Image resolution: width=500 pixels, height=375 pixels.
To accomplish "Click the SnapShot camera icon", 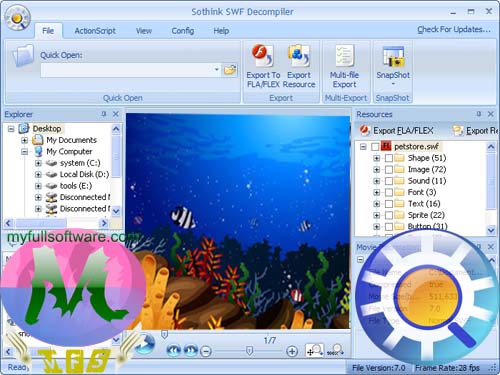I will coord(393,57).
